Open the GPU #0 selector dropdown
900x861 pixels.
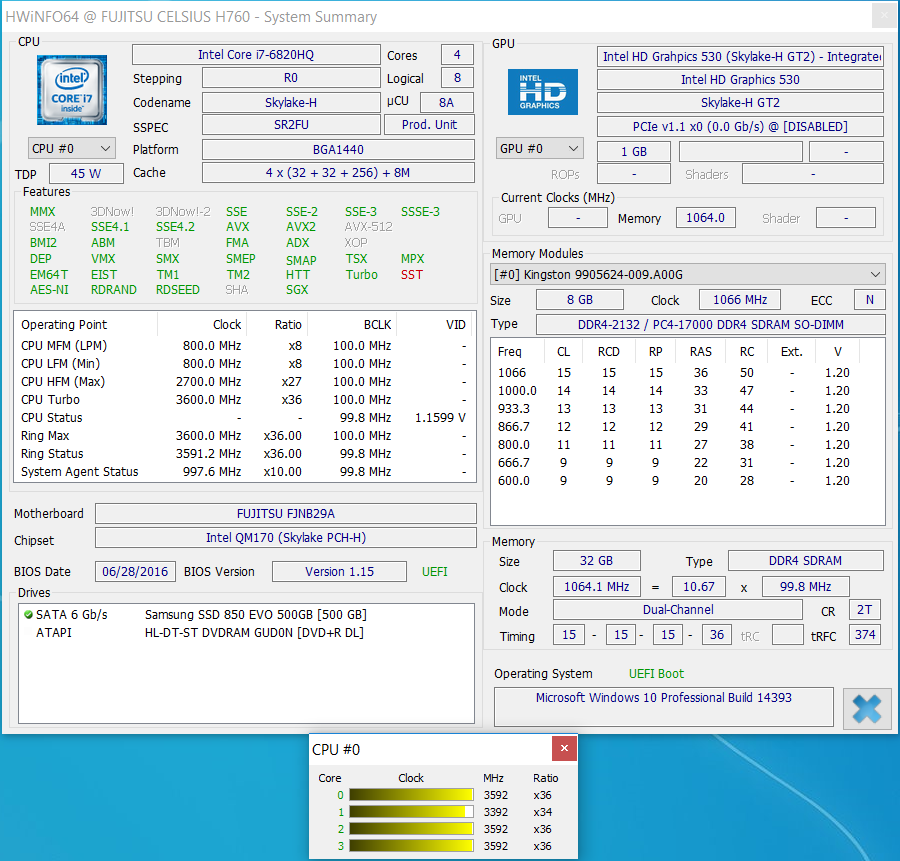point(540,149)
